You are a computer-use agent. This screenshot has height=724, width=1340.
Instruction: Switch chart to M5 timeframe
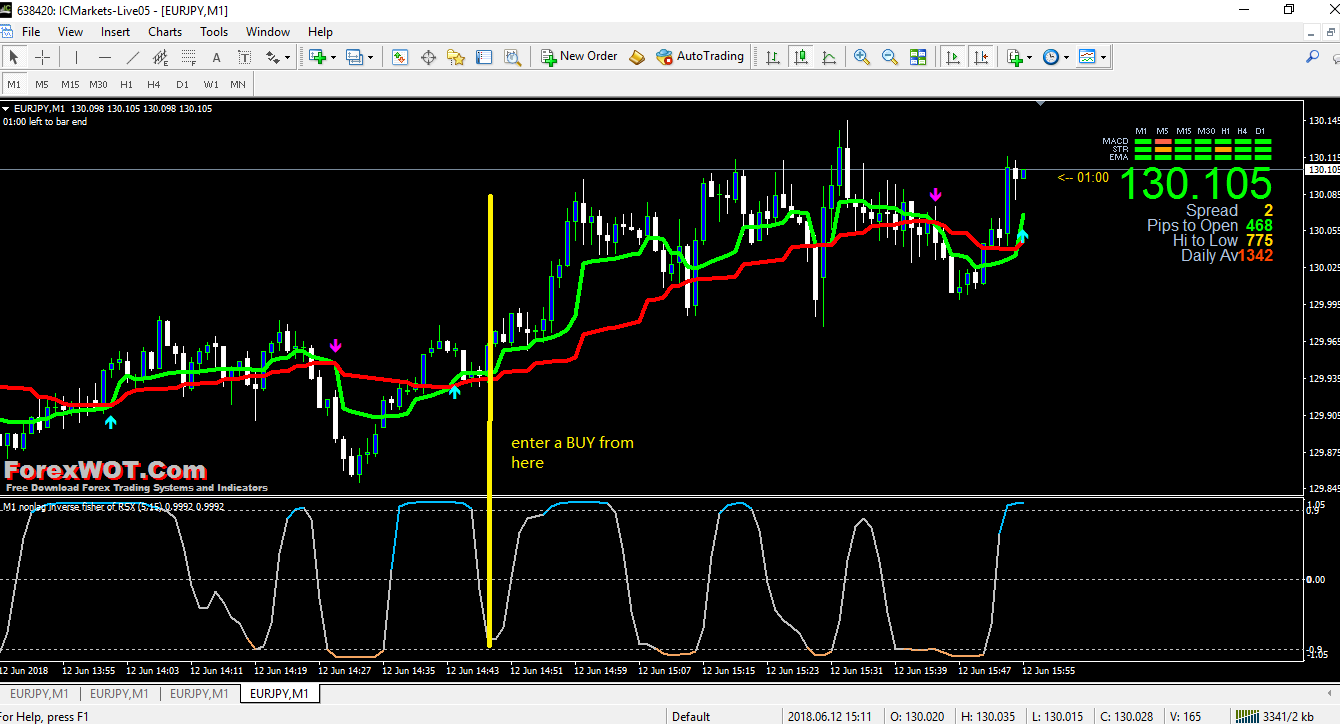click(42, 84)
